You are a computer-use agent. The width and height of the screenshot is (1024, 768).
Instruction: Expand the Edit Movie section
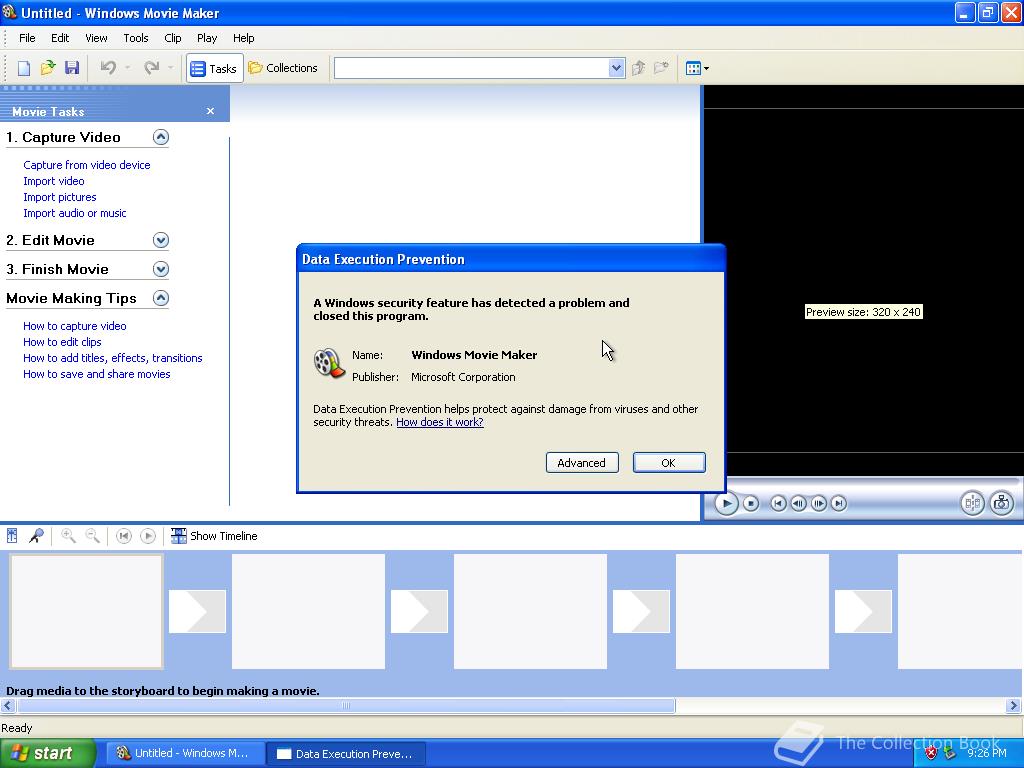pos(161,240)
